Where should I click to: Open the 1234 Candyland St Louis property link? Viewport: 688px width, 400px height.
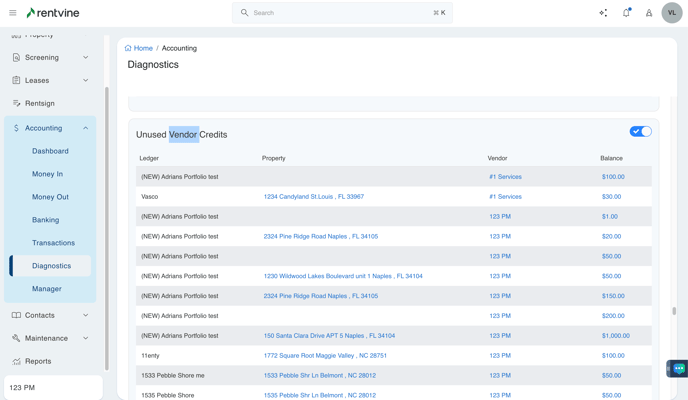click(x=313, y=197)
